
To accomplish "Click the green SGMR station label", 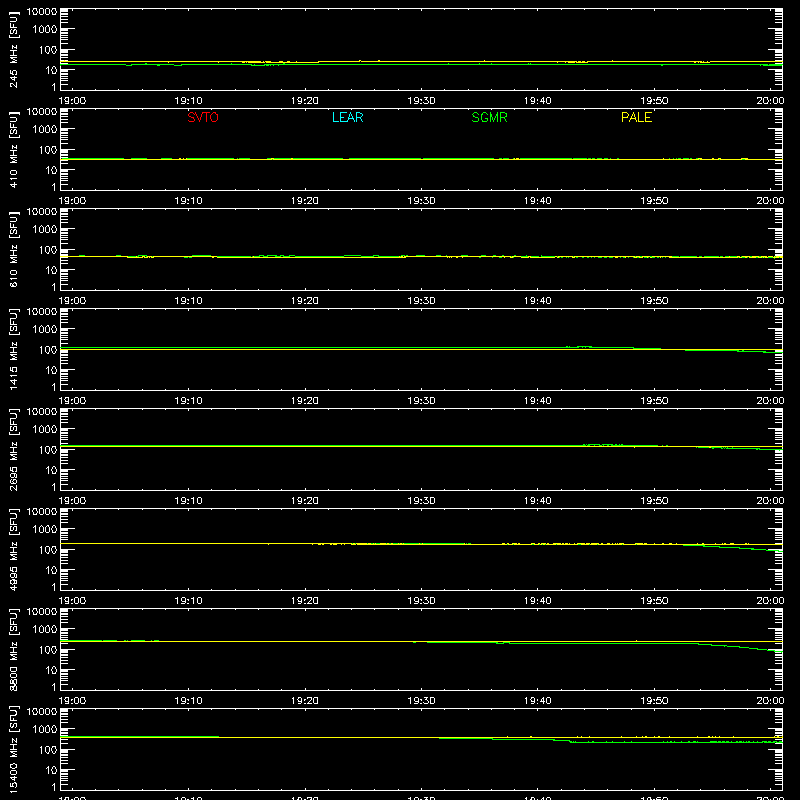I will pos(489,117).
